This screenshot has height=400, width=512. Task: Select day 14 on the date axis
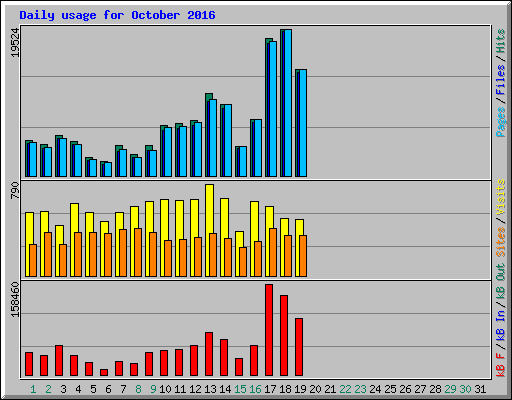pyautogui.click(x=225, y=389)
